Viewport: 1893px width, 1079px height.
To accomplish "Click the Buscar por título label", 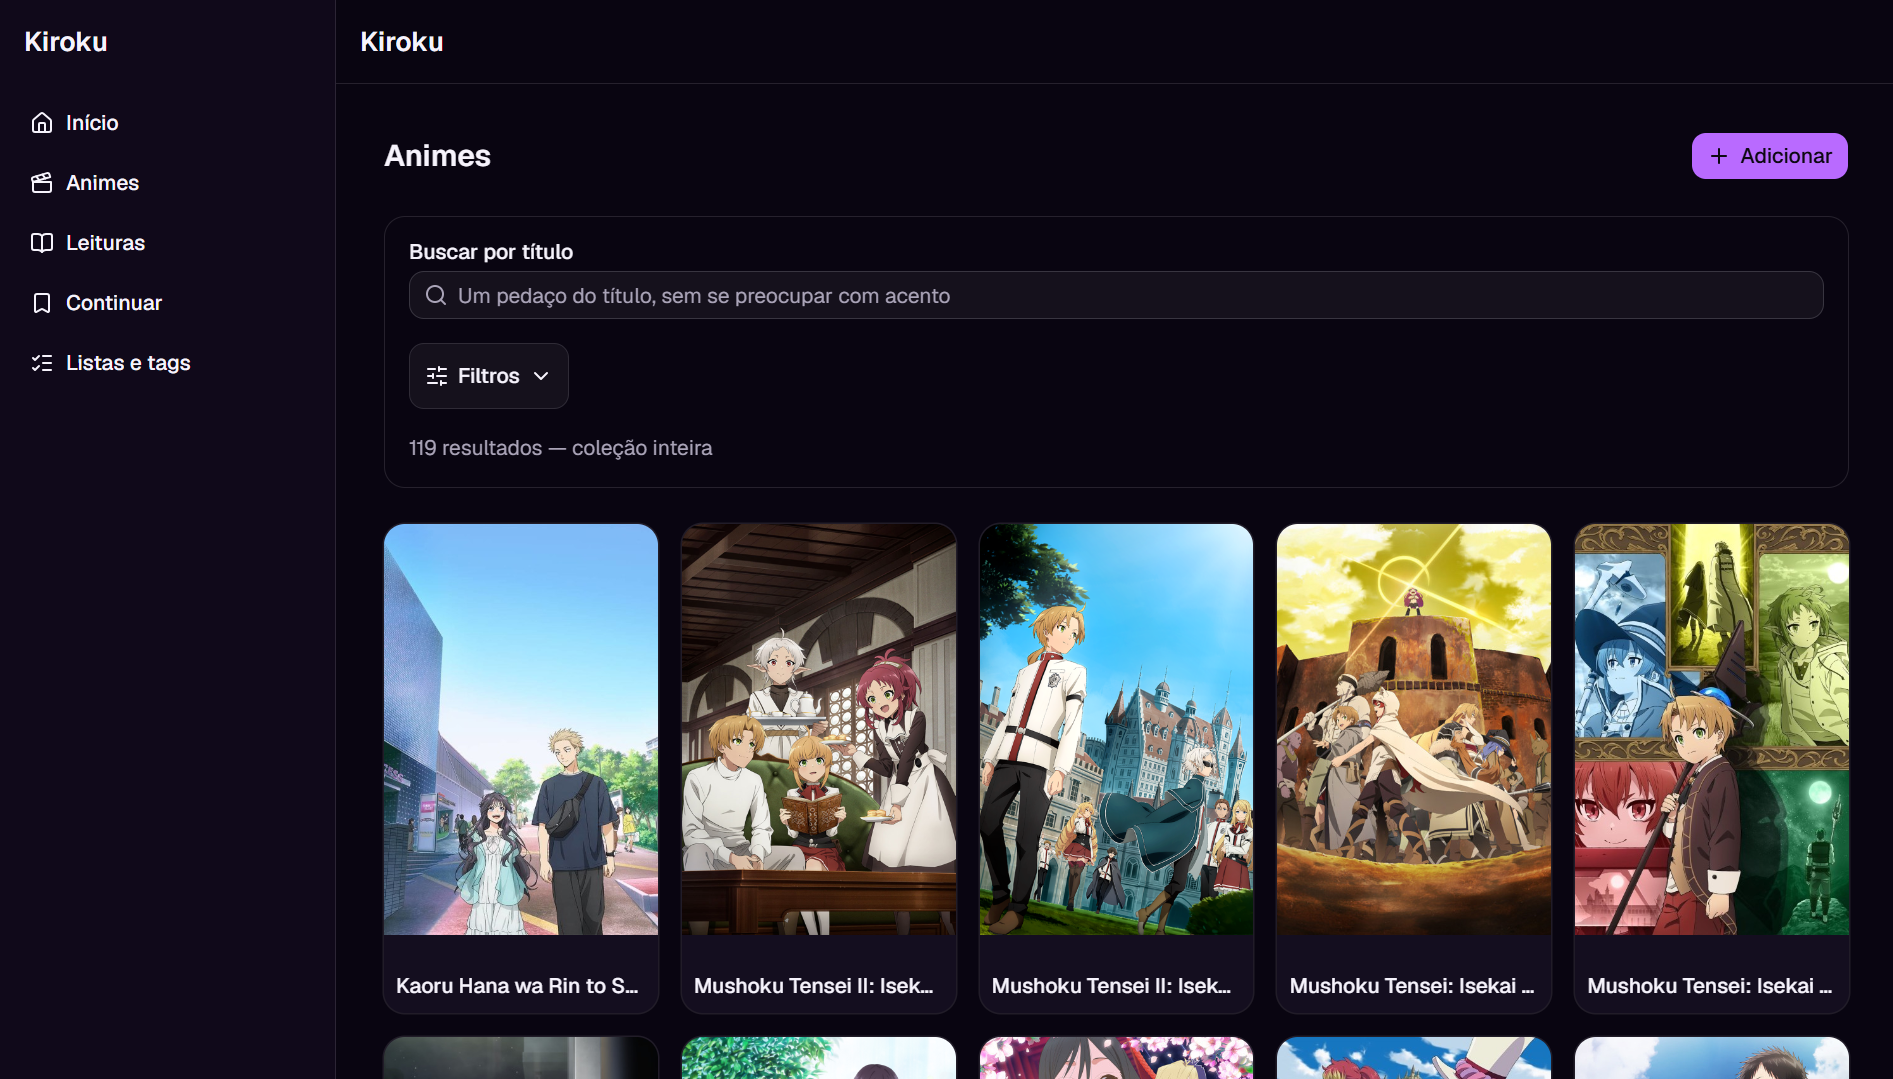I will pyautogui.click(x=491, y=252).
